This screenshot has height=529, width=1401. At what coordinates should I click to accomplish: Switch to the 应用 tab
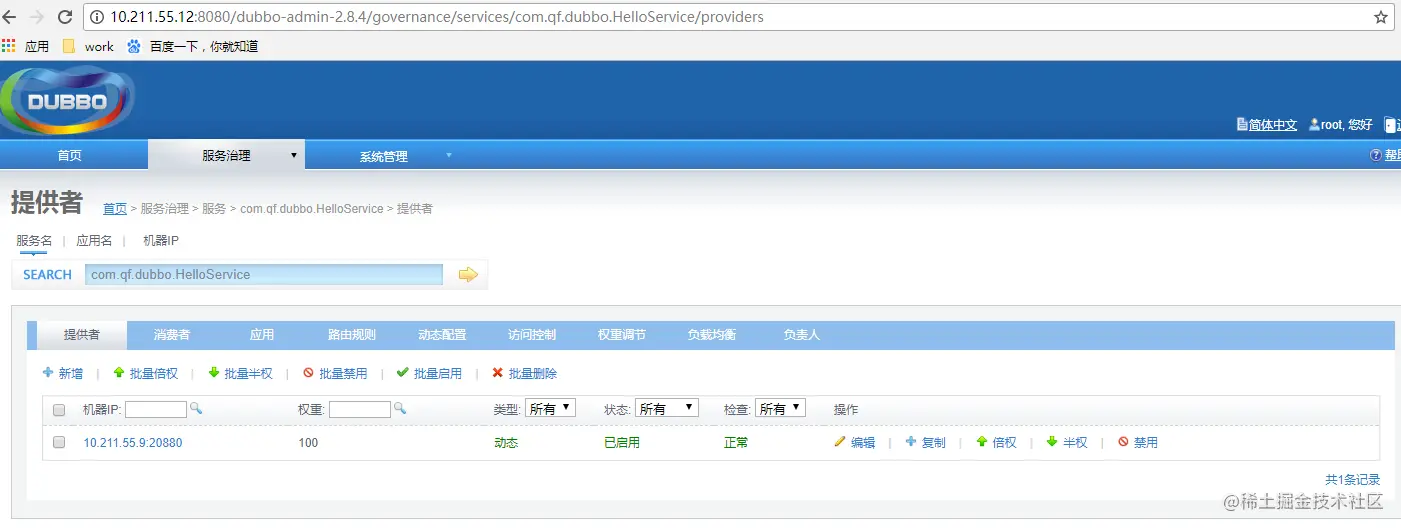pyautogui.click(x=262, y=335)
